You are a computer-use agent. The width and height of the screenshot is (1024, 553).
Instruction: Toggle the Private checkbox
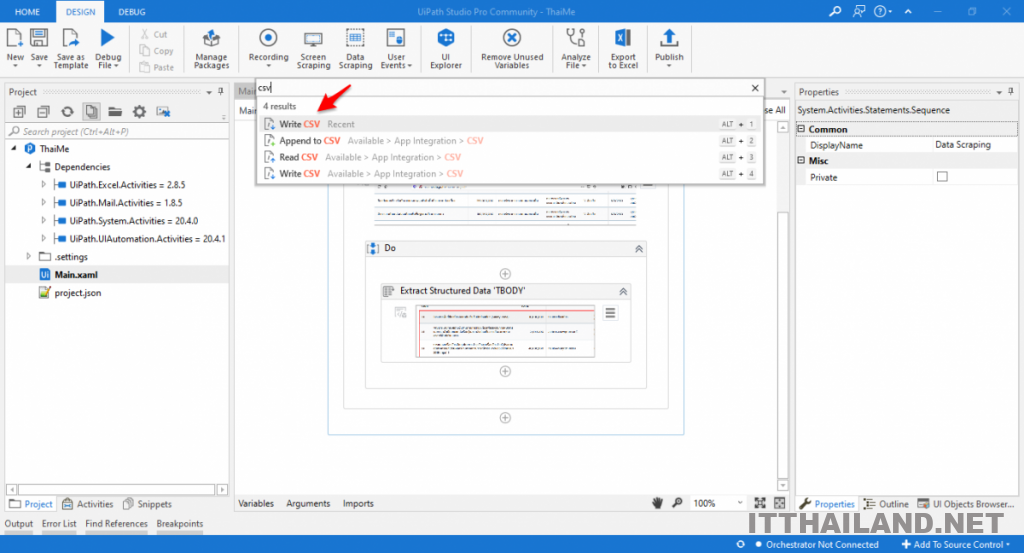coord(942,177)
